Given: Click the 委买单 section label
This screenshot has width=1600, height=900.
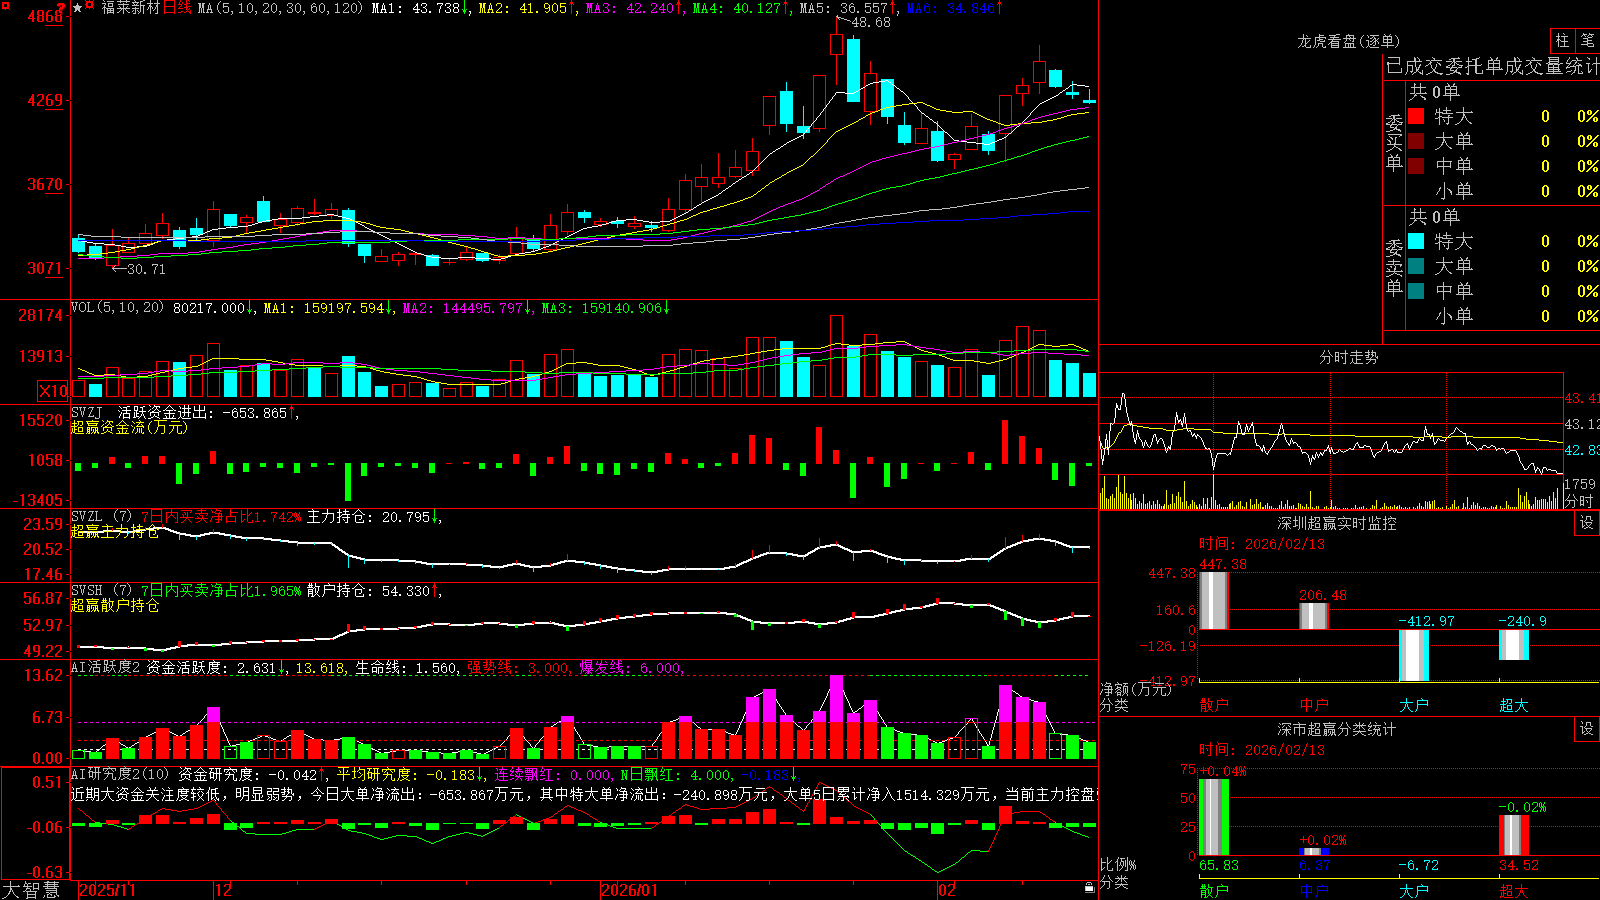Looking at the screenshot, I should pyautogui.click(x=1394, y=143).
